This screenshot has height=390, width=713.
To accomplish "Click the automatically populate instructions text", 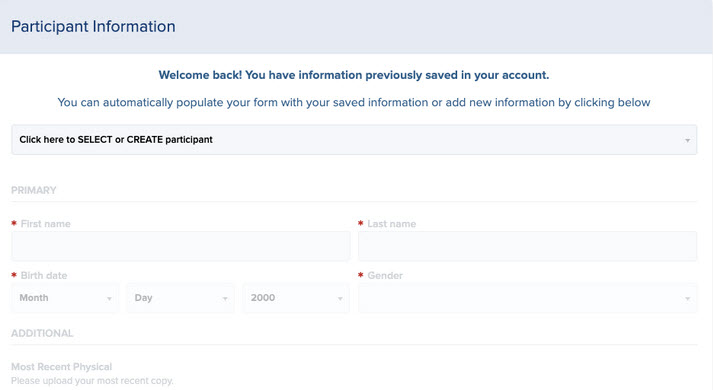I will (354, 102).
